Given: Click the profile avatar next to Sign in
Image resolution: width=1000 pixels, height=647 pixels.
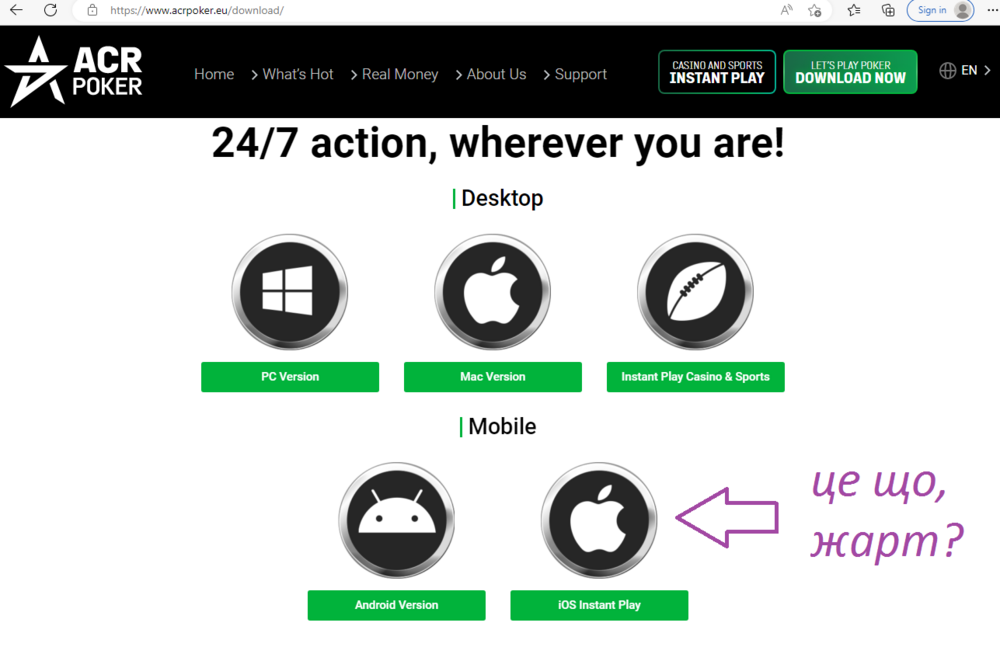Looking at the screenshot, I should (x=962, y=10).
